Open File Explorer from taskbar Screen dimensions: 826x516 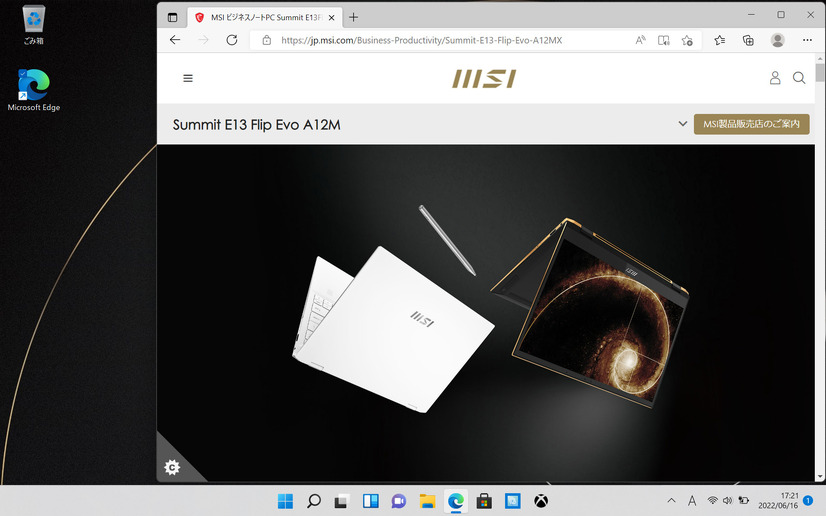point(427,501)
